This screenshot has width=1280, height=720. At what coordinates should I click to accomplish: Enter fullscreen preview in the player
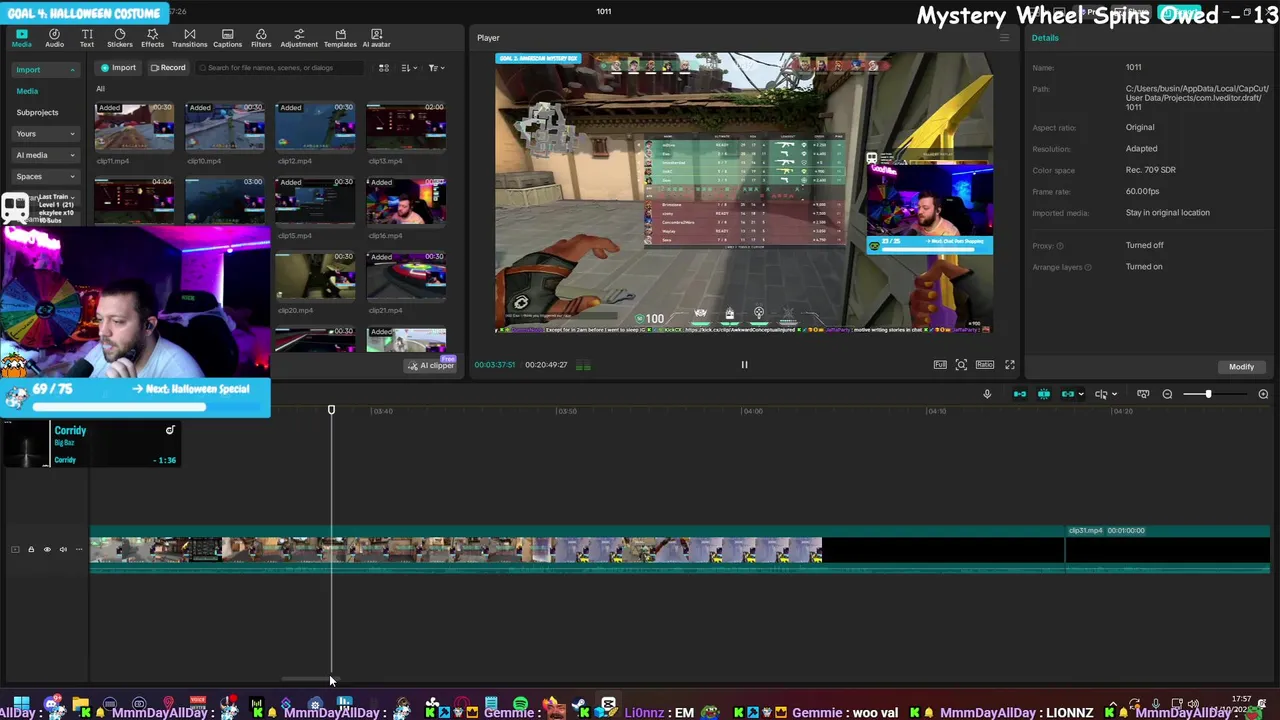(1010, 365)
